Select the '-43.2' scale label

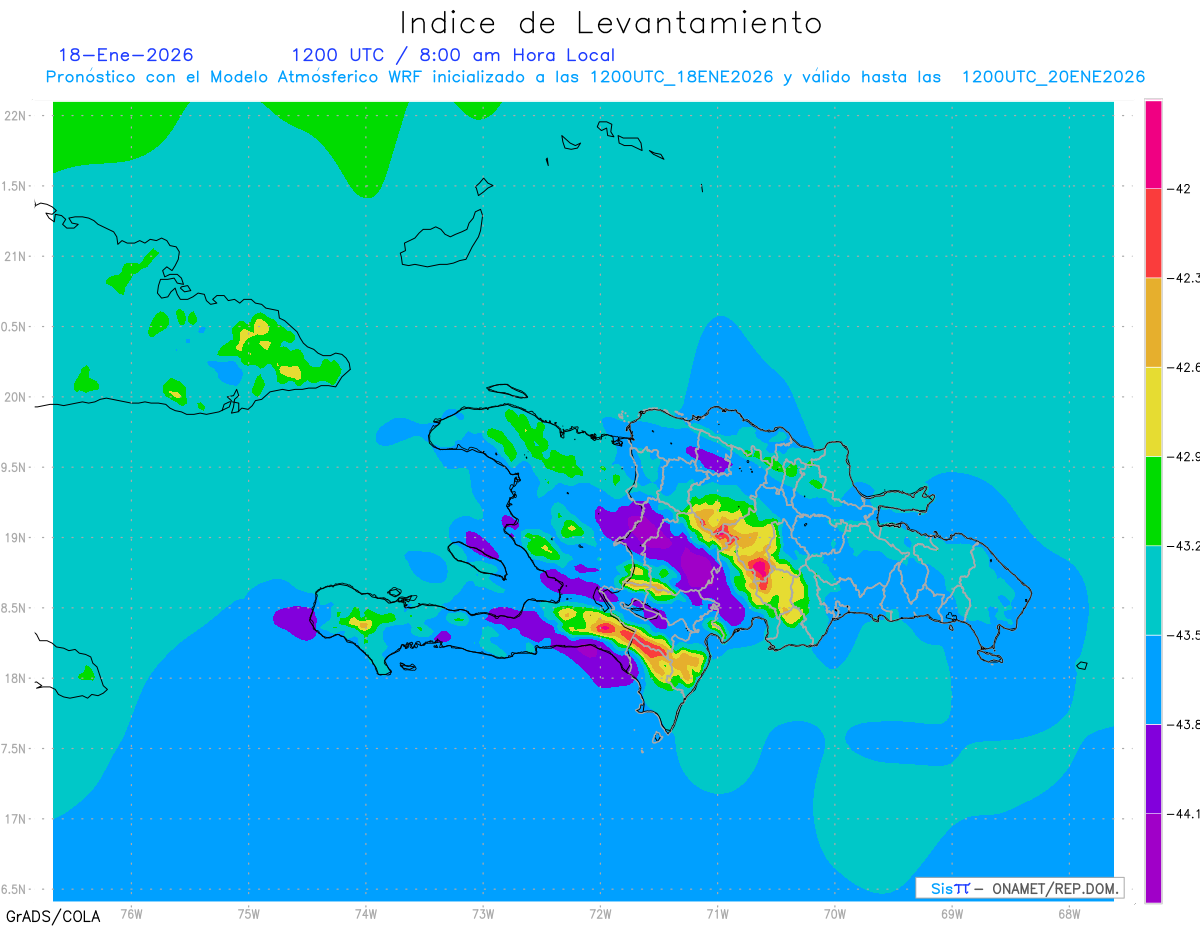[x=1183, y=546]
